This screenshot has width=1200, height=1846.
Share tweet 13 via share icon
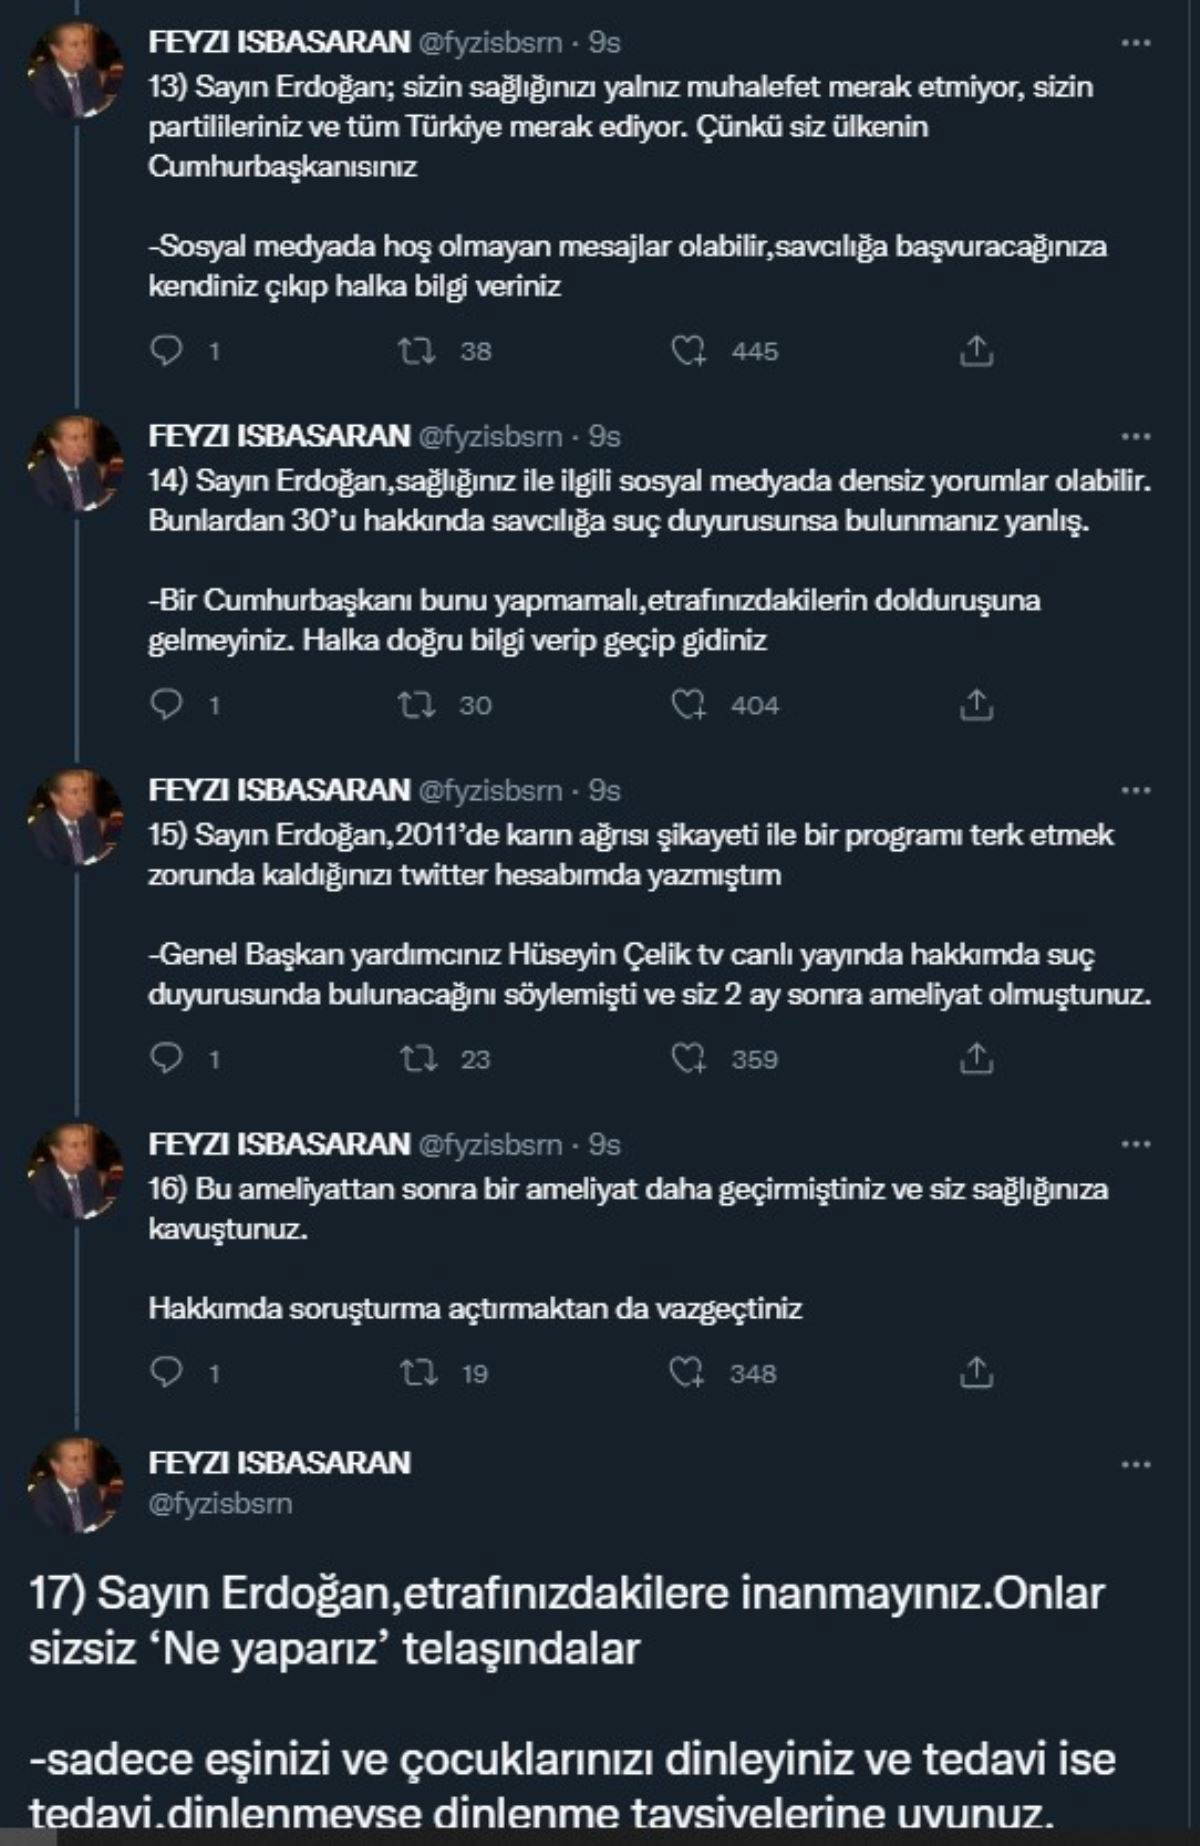pyautogui.click(x=976, y=350)
